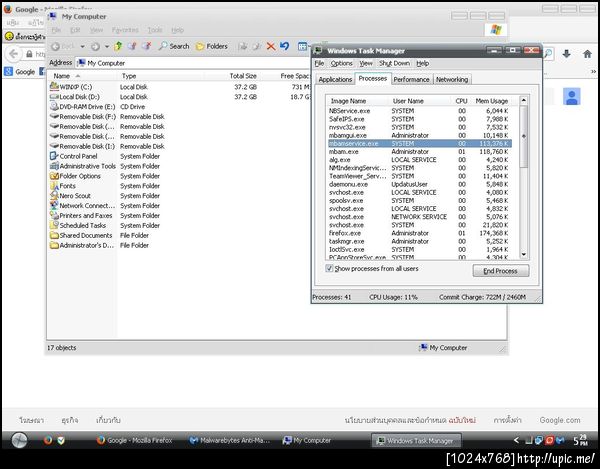This screenshot has width=600, height=469.
Task: Toggle Show processes from all users checkbox
Action: tap(329, 268)
